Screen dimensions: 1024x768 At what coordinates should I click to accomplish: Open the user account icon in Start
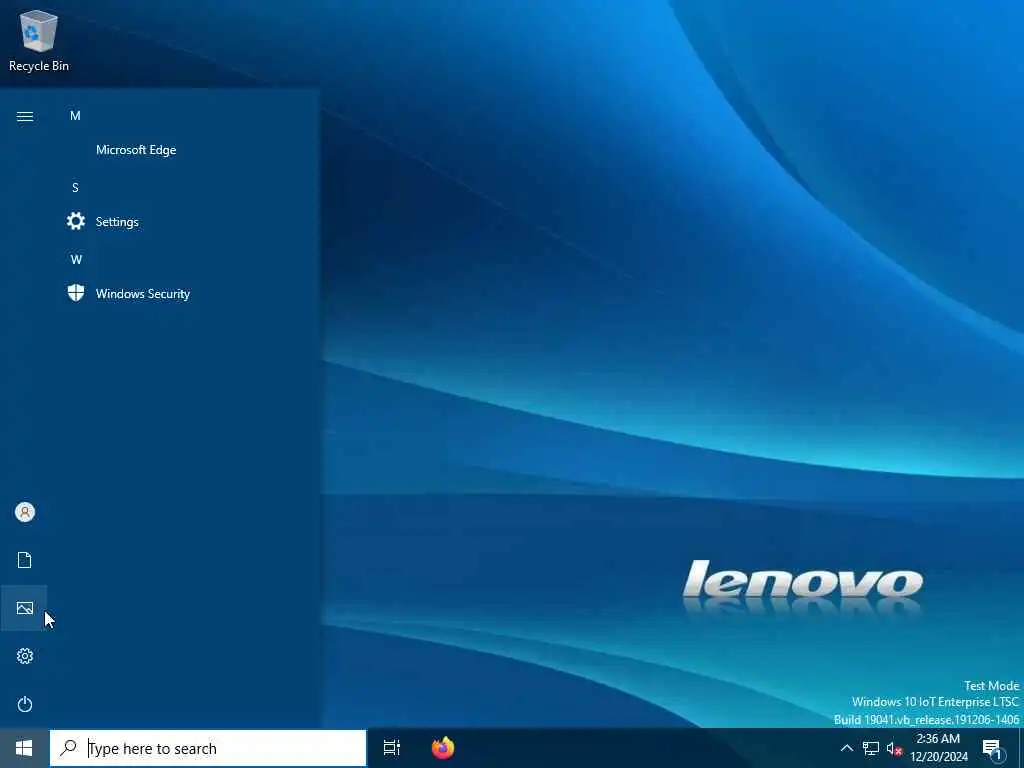tap(25, 512)
